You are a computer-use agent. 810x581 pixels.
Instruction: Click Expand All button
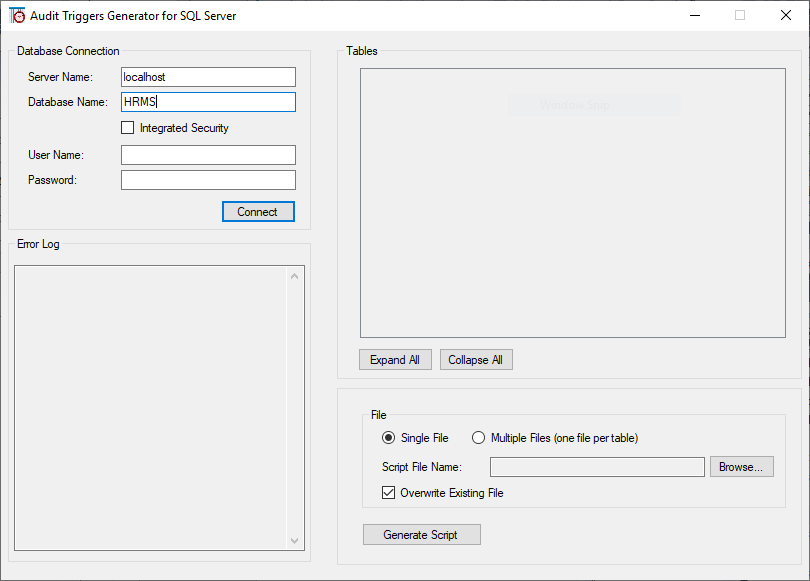tap(395, 360)
